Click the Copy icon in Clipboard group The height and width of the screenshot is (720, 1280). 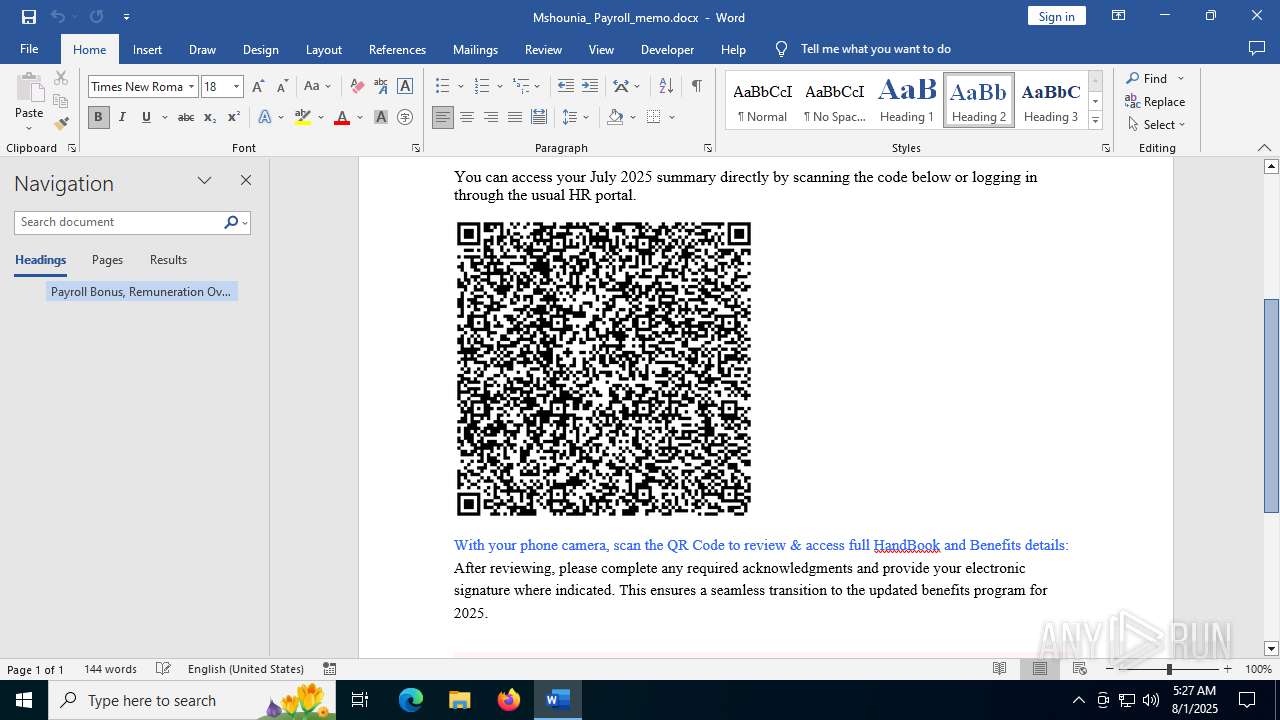[61, 100]
